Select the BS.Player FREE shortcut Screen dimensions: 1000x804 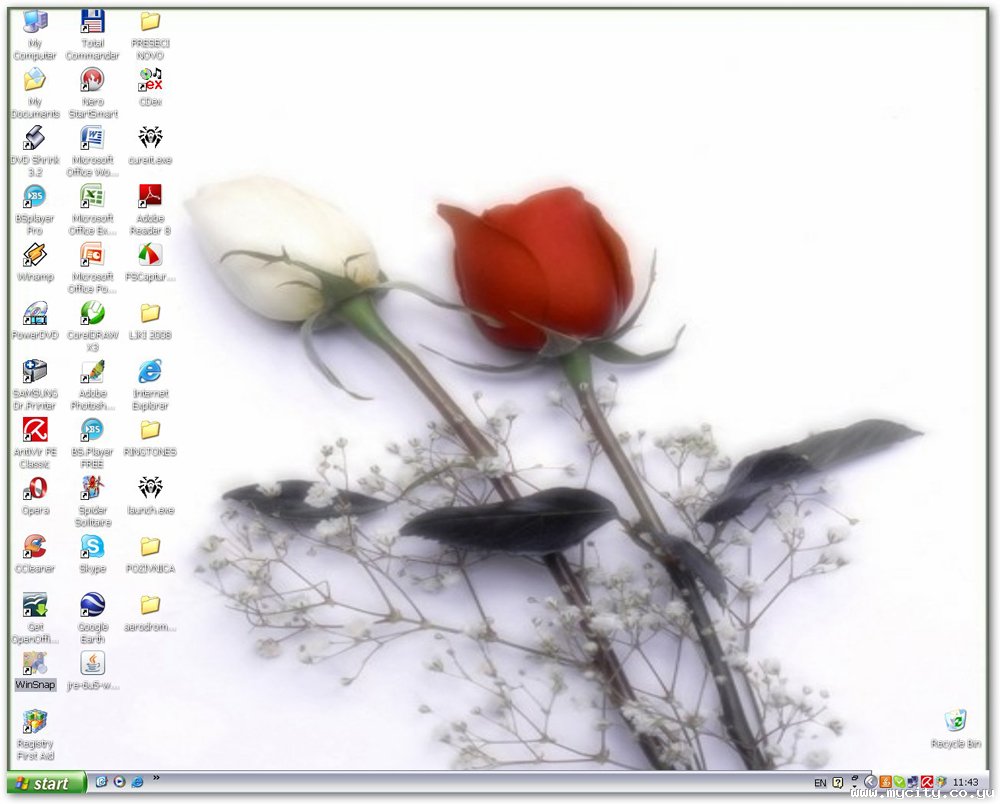(x=92, y=444)
